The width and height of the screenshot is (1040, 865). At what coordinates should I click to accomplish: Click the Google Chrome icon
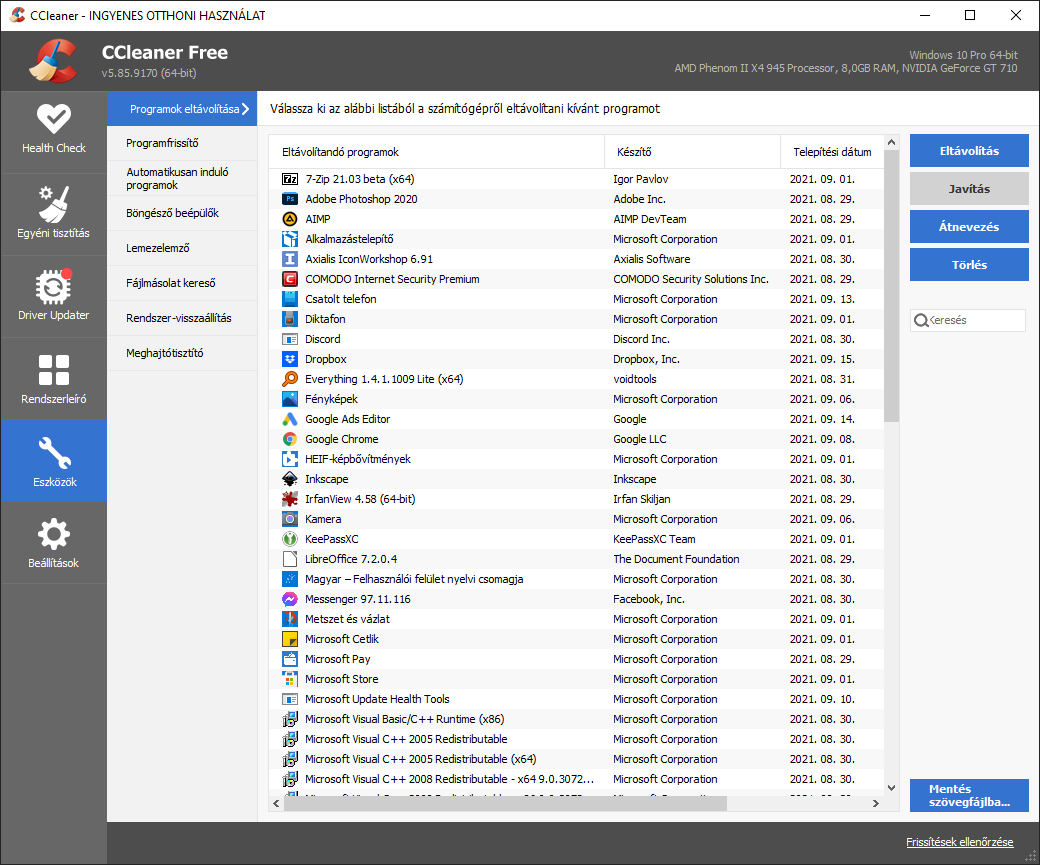click(290, 439)
